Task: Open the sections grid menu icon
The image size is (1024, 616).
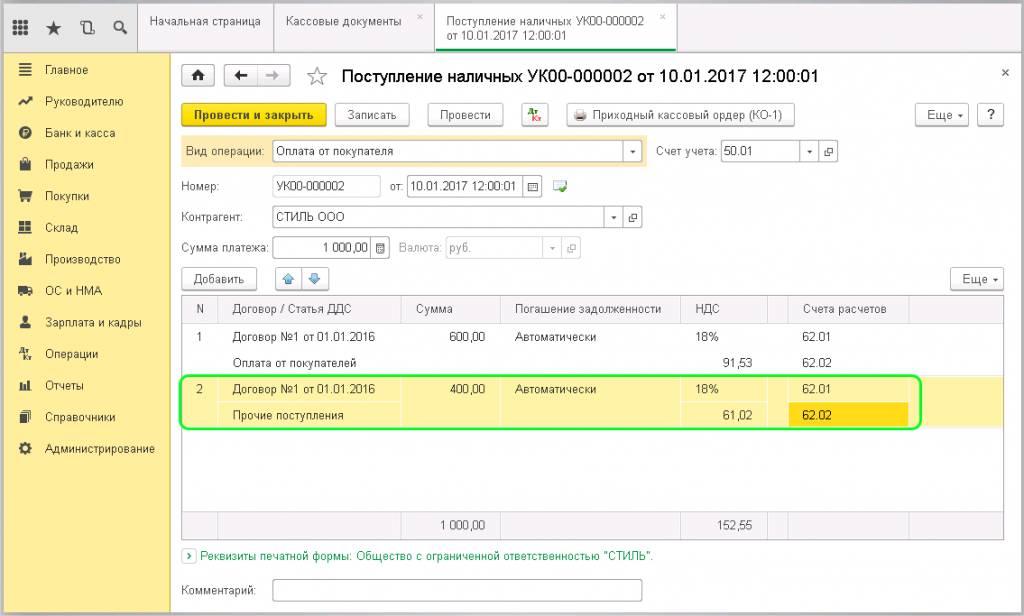Action: click(20, 27)
